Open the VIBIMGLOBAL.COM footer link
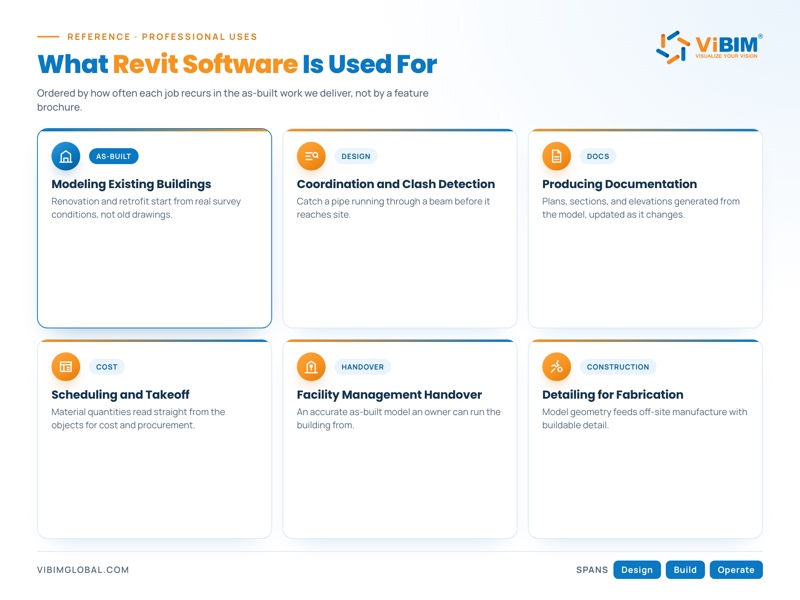The width and height of the screenshot is (800, 600). pyautogui.click(x=83, y=570)
